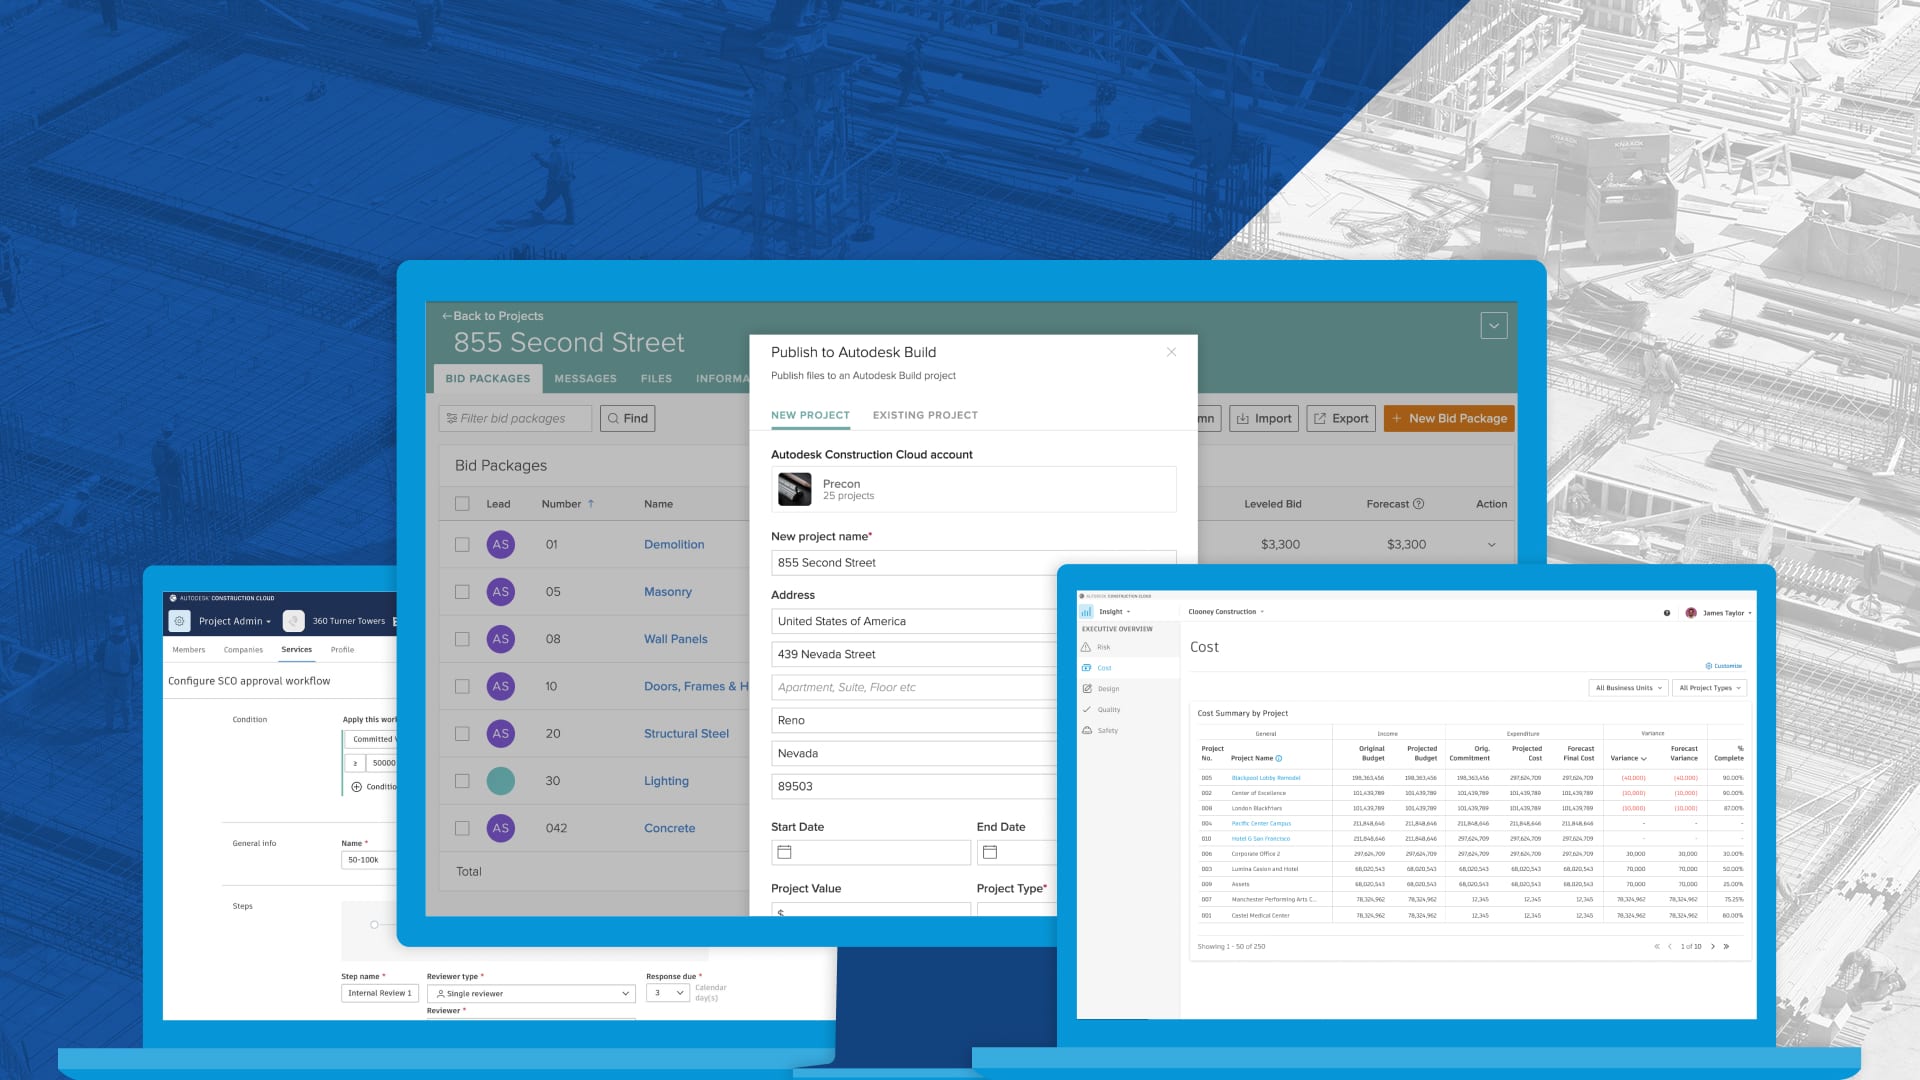The image size is (1920, 1080).
Task: Check the checkbox next to Masonry bid
Action: (x=462, y=591)
